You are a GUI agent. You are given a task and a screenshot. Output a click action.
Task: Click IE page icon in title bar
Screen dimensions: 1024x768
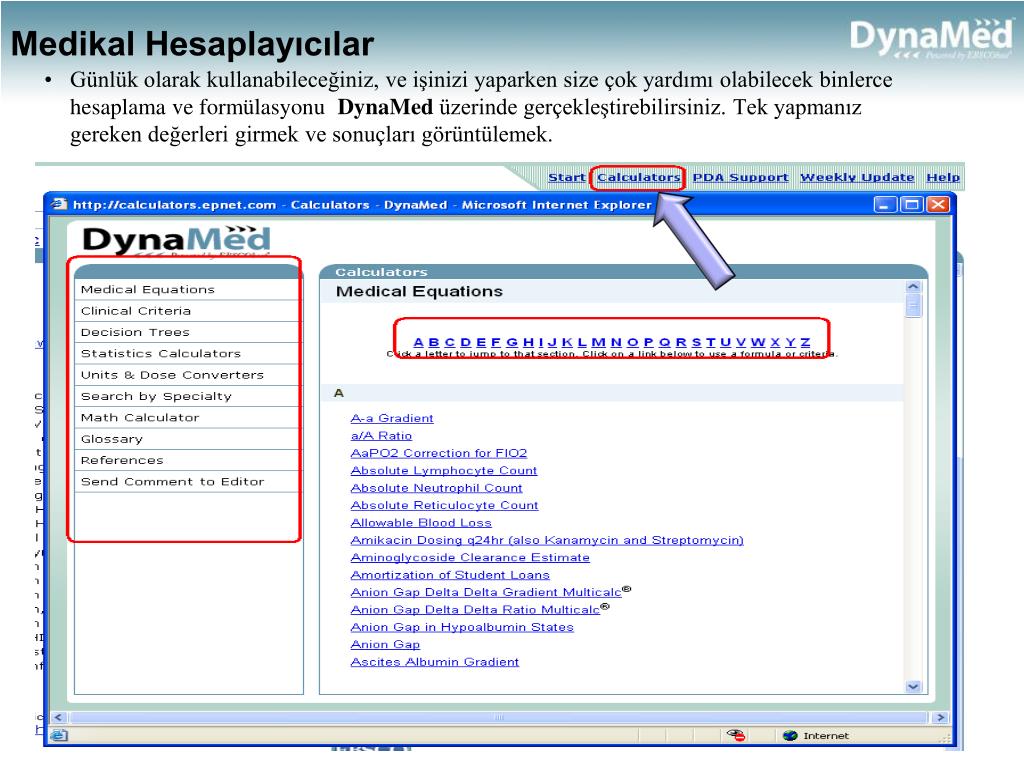tap(59, 204)
